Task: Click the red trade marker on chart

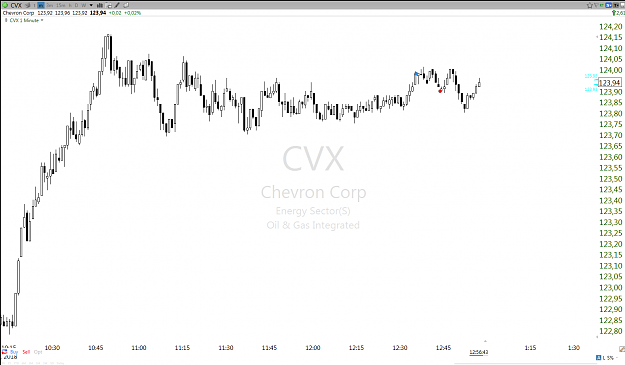Action: pyautogui.click(x=440, y=91)
